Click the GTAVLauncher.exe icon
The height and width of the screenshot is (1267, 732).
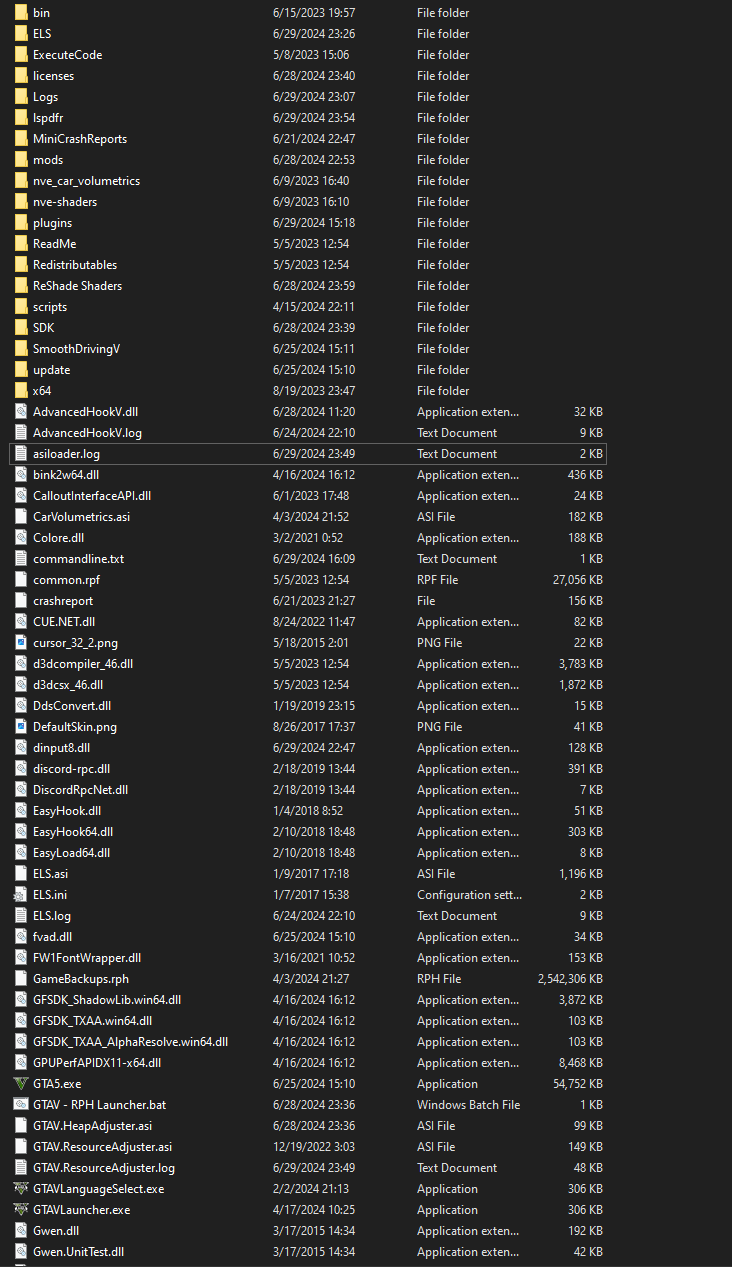[21, 1210]
